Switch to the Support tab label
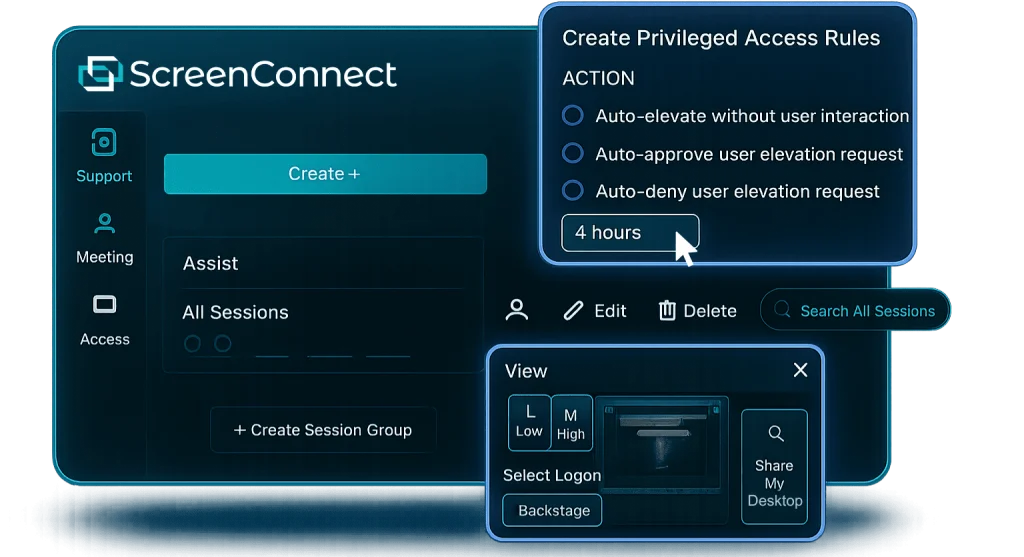 pyautogui.click(x=104, y=176)
